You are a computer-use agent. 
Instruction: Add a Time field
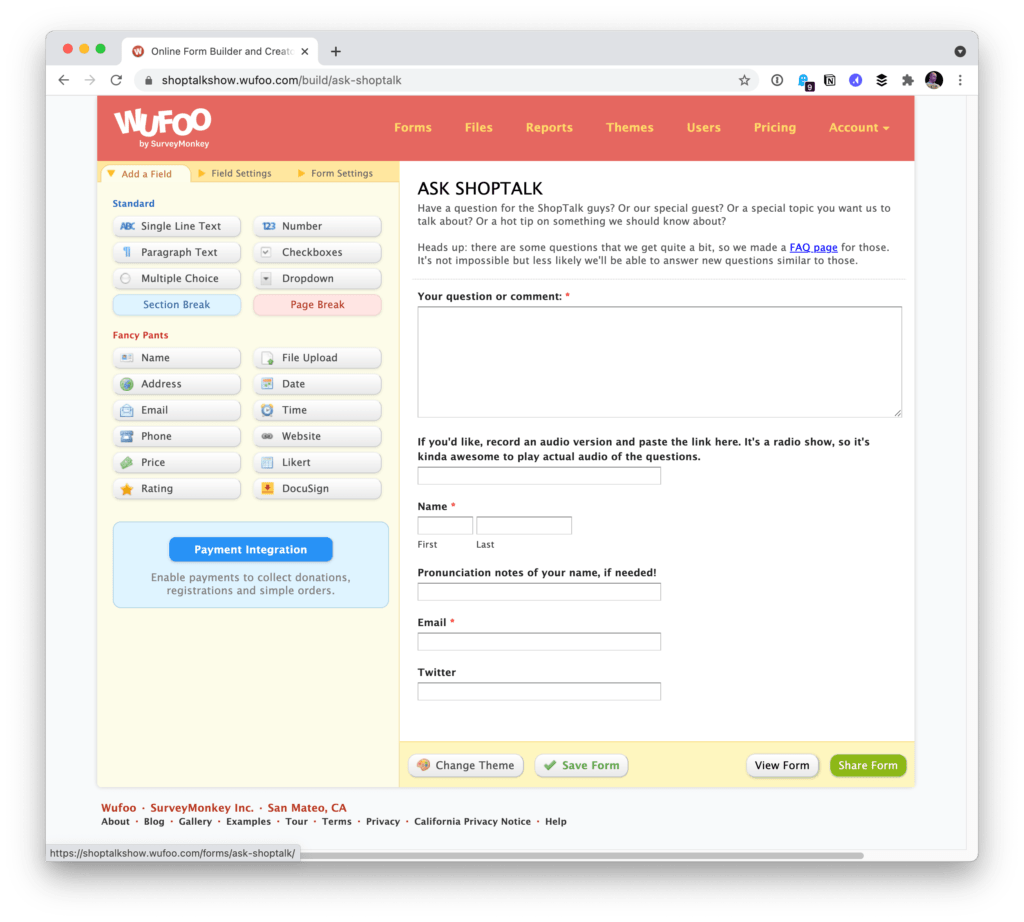(317, 410)
